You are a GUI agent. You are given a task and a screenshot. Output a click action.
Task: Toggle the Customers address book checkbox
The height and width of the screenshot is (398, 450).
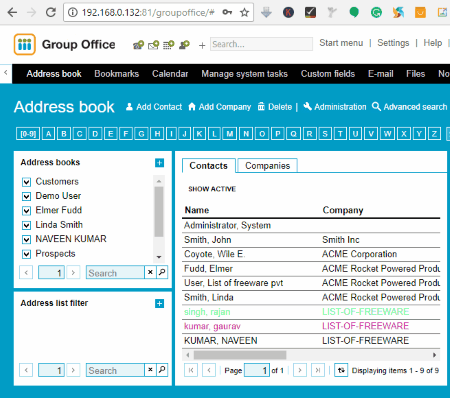(x=26, y=182)
